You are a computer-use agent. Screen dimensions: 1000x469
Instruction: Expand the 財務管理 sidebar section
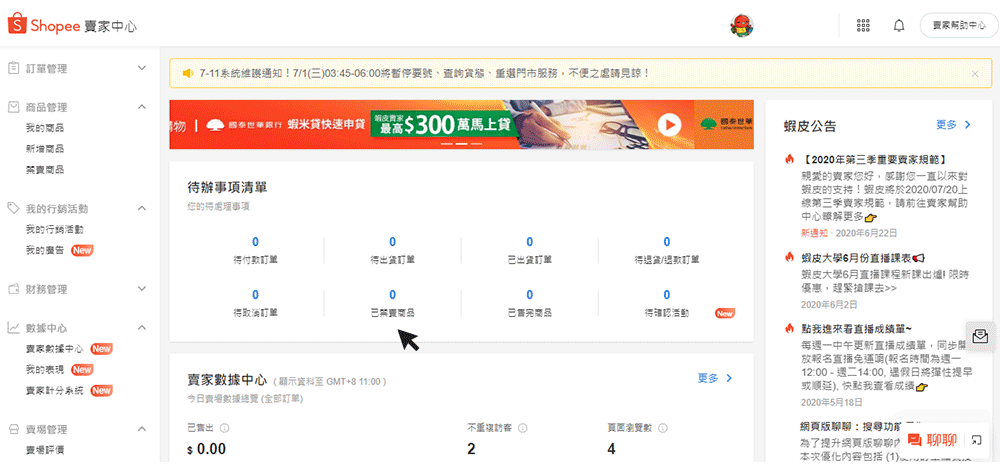click(142, 289)
